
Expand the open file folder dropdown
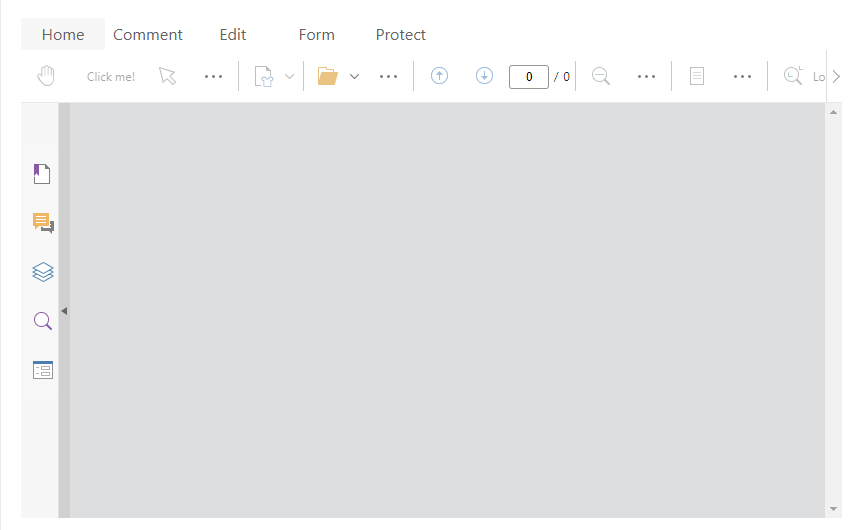click(354, 76)
